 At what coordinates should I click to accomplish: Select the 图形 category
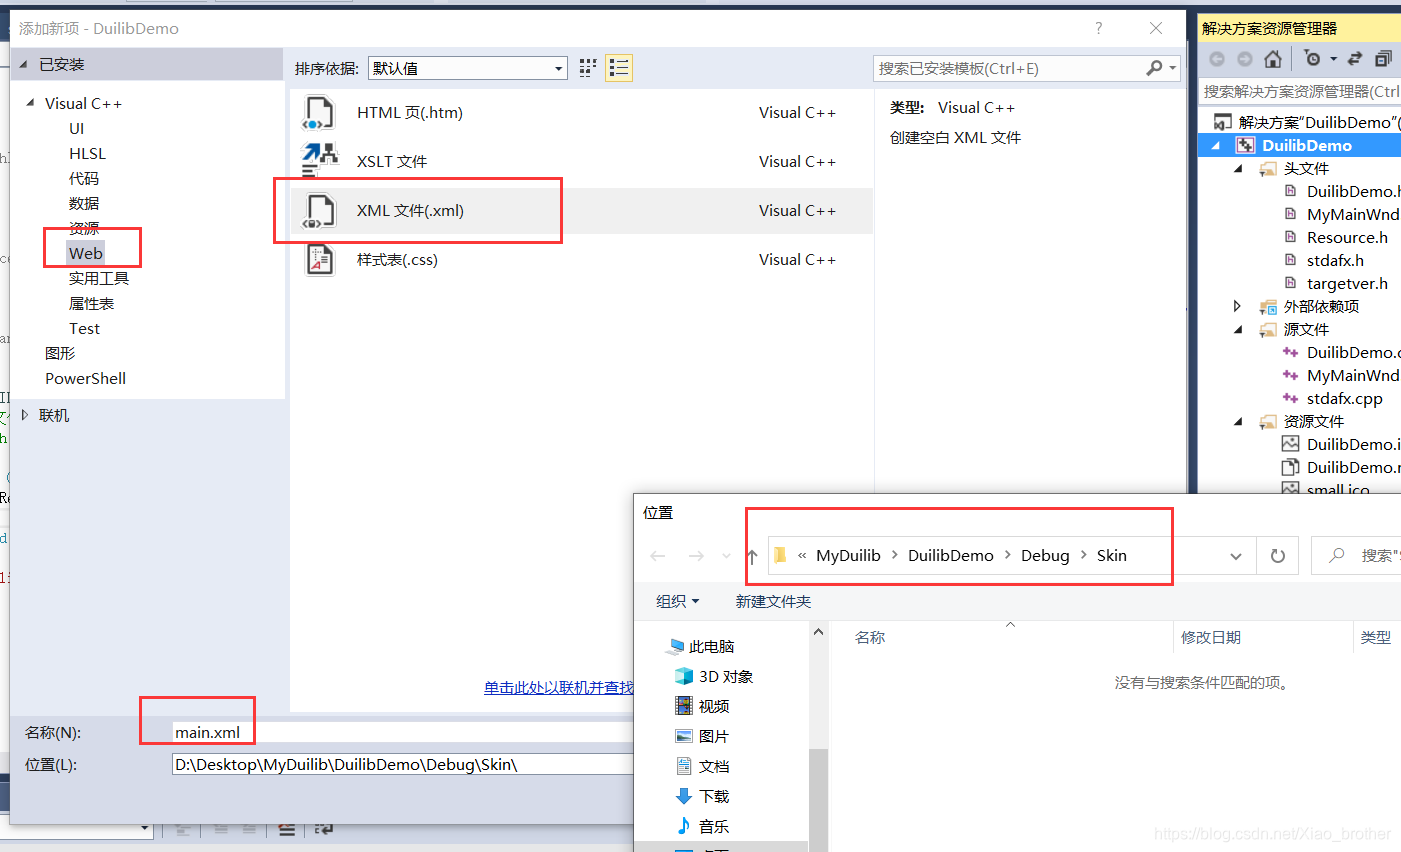coord(60,353)
